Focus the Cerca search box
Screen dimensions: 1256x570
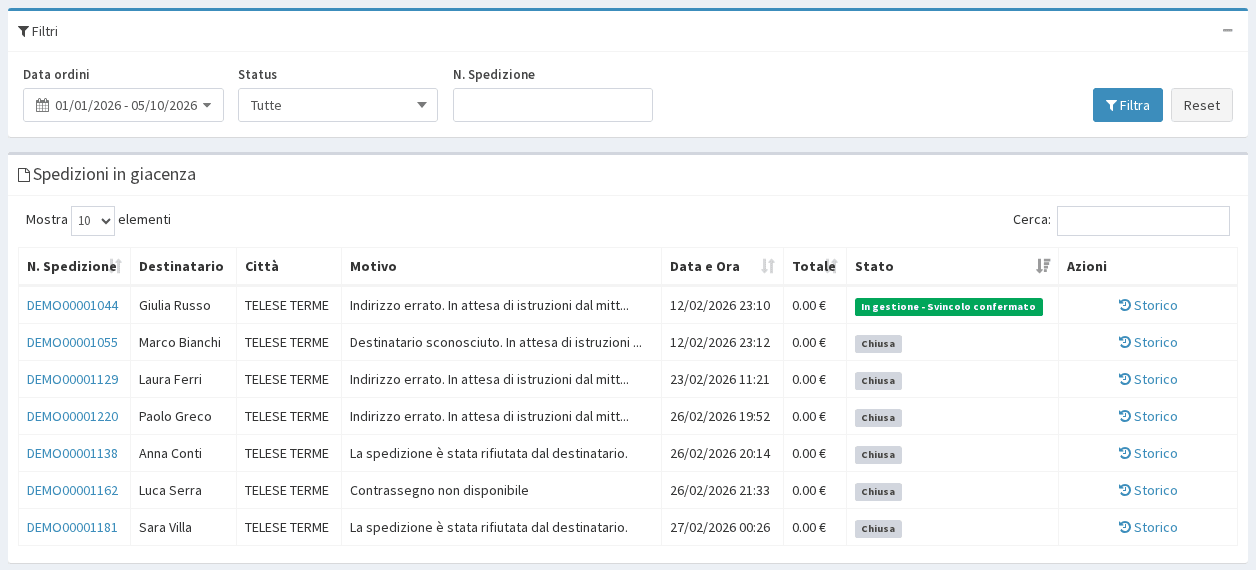click(x=1143, y=221)
